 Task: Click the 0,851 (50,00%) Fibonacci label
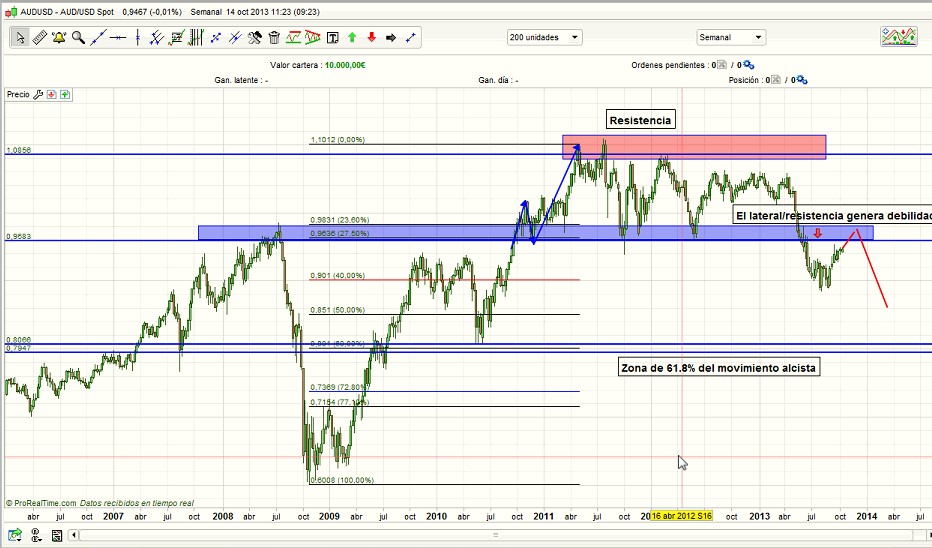pos(337,310)
